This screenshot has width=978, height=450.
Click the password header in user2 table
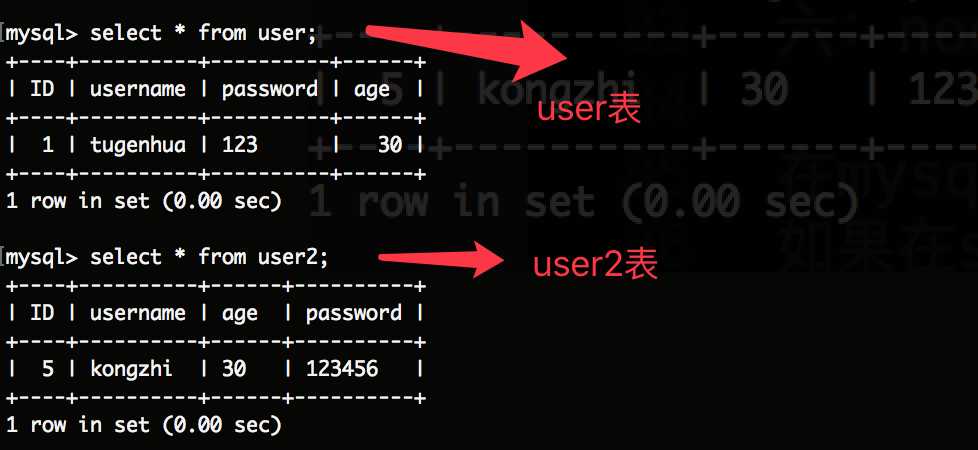354,313
